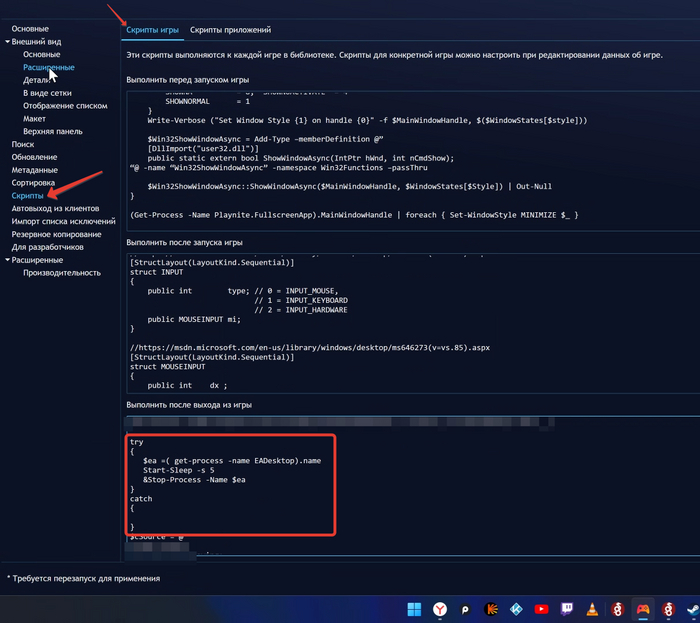Click the [DllImport("user32.dll")] line
700x623 pixels.
click(203, 149)
